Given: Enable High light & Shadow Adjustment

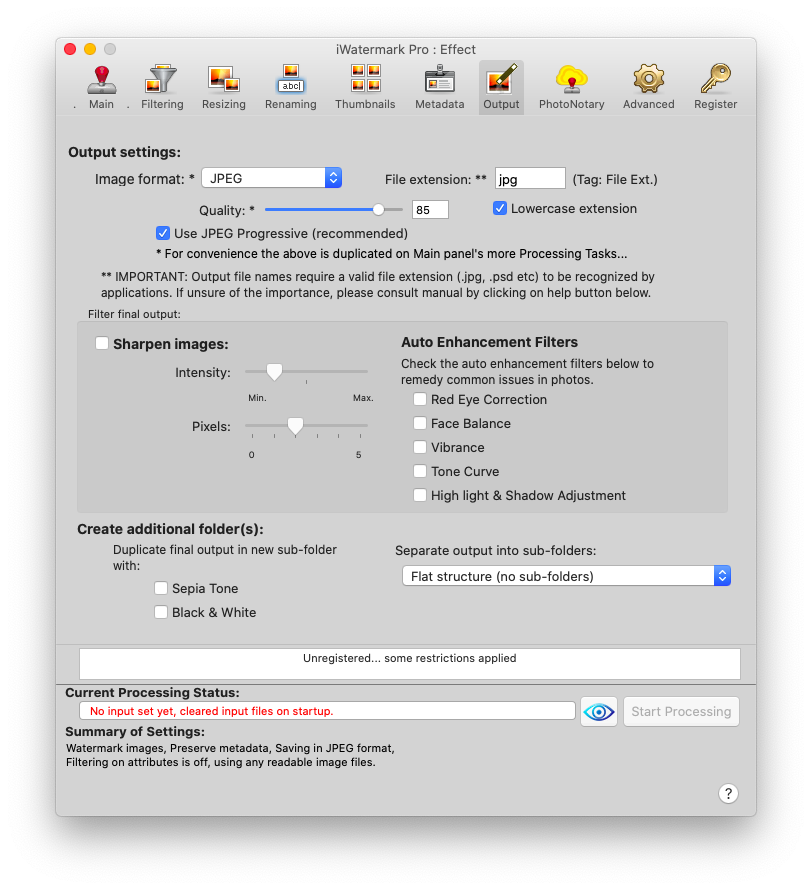Looking at the screenshot, I should click(420, 495).
